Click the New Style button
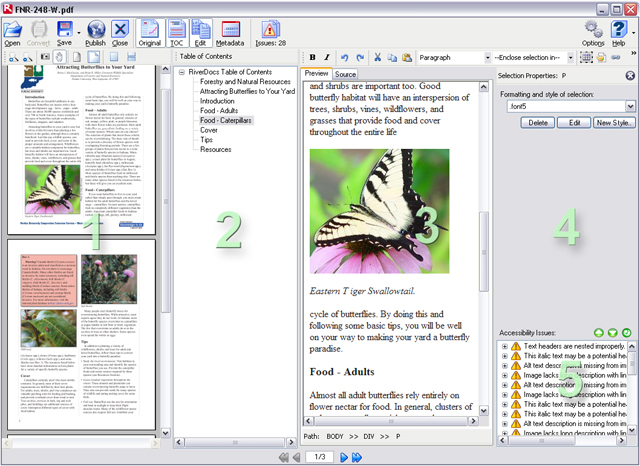 tap(614, 123)
